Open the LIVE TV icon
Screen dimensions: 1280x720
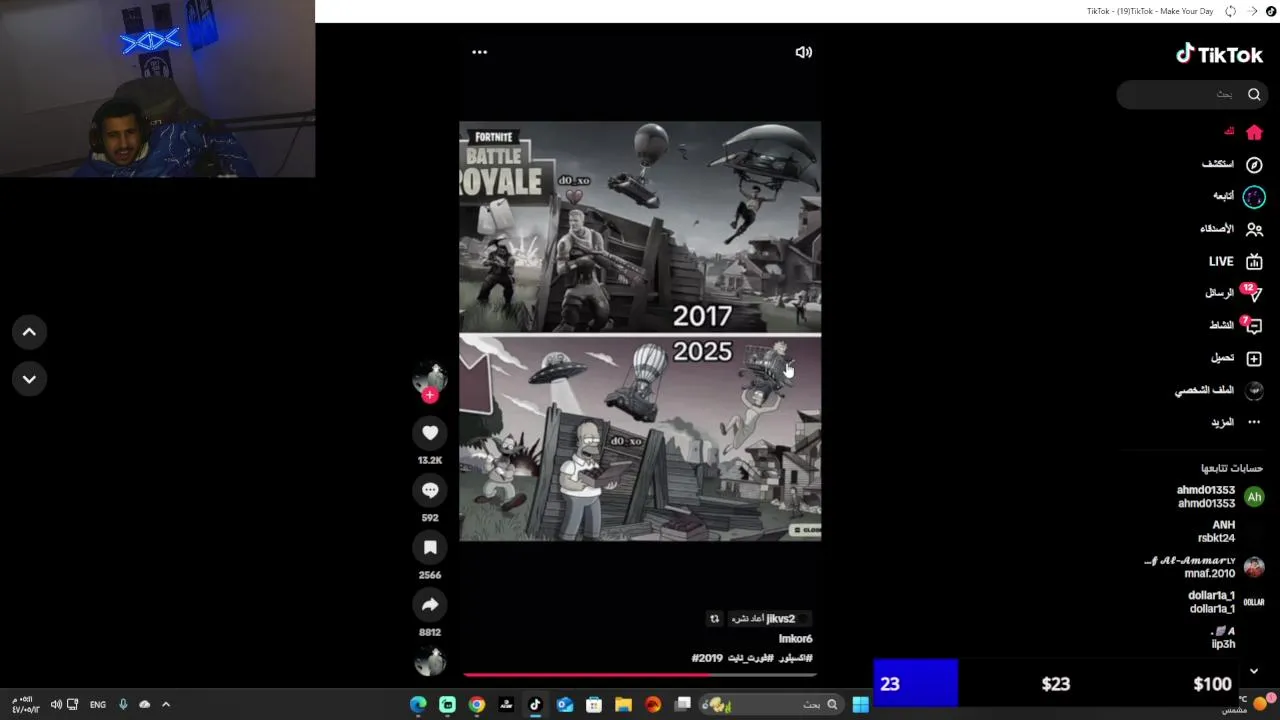tap(1254, 262)
